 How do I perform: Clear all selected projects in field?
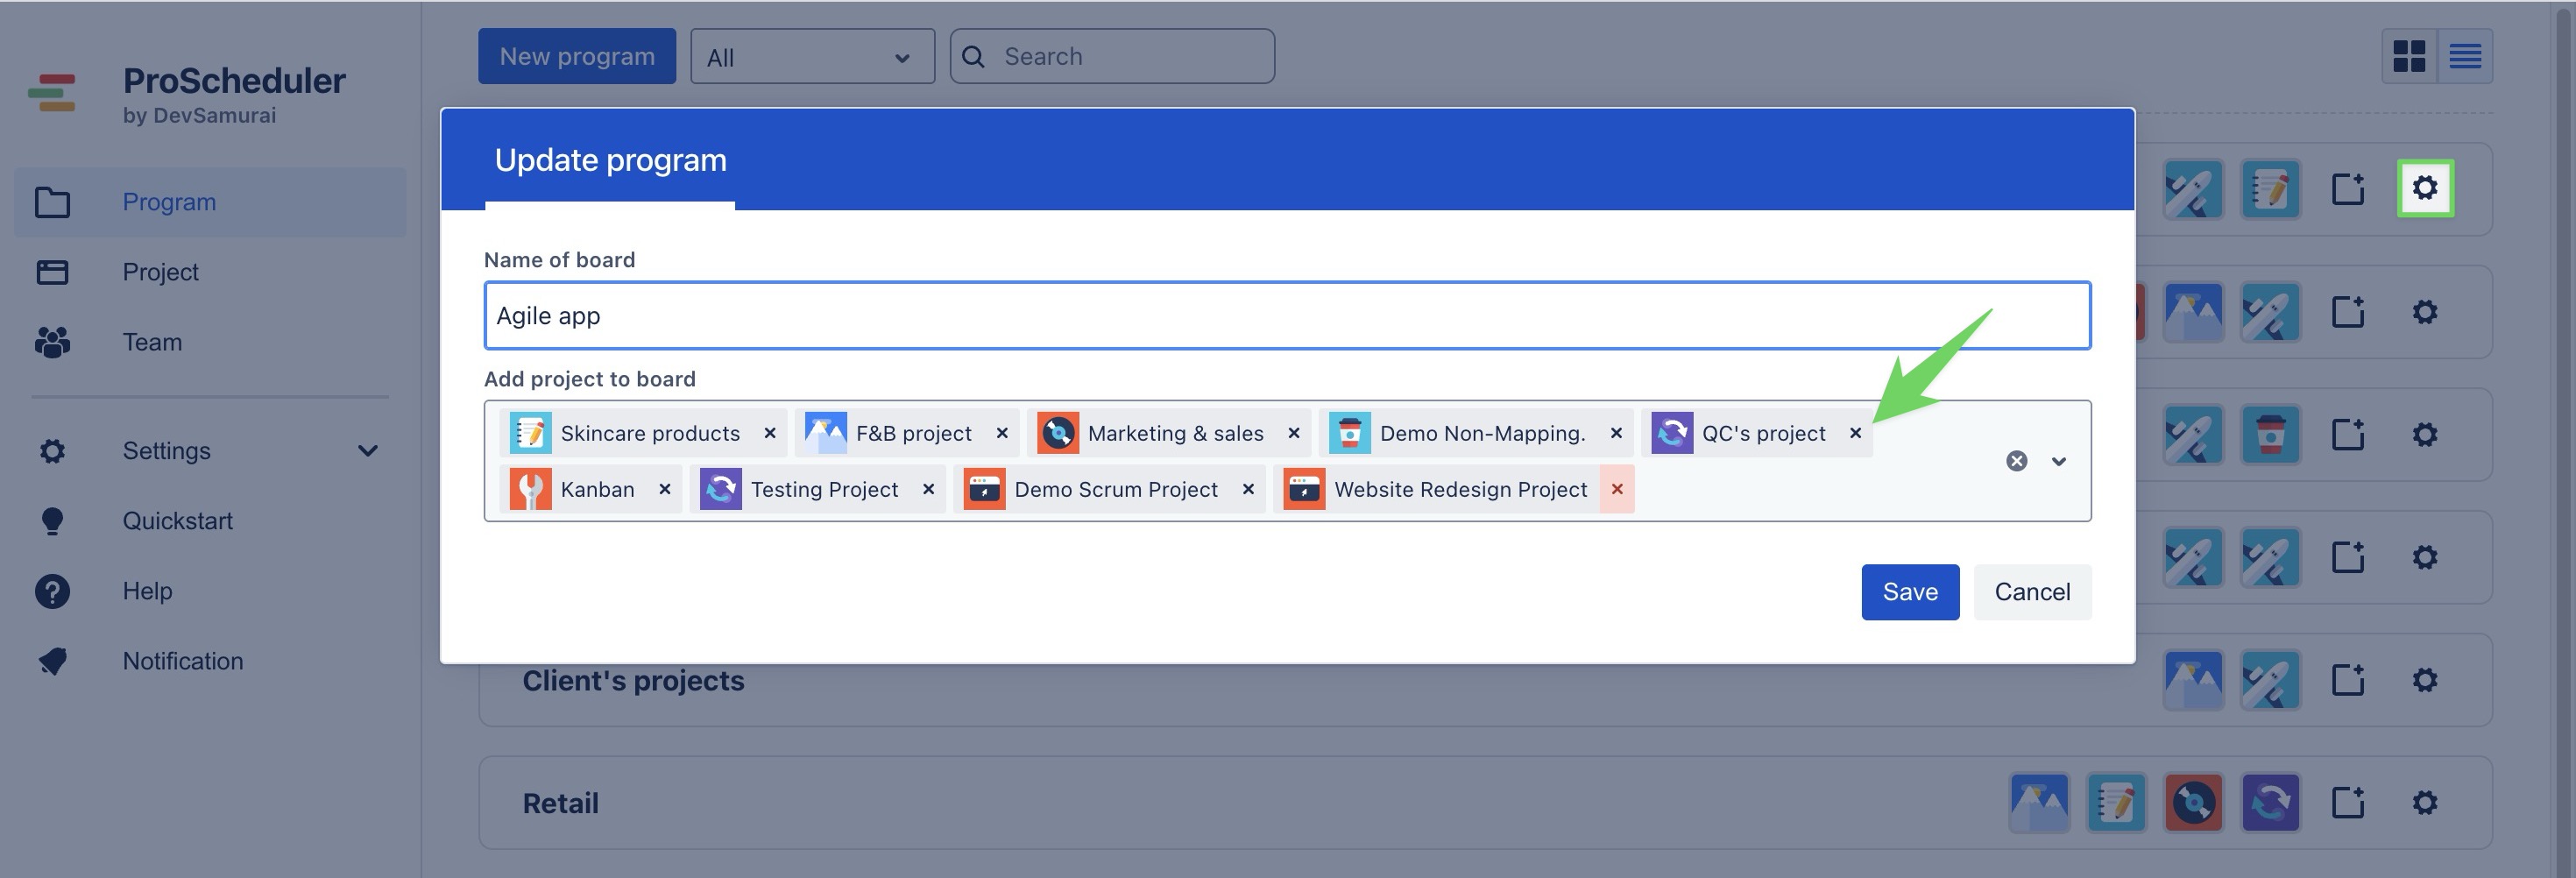point(2016,461)
